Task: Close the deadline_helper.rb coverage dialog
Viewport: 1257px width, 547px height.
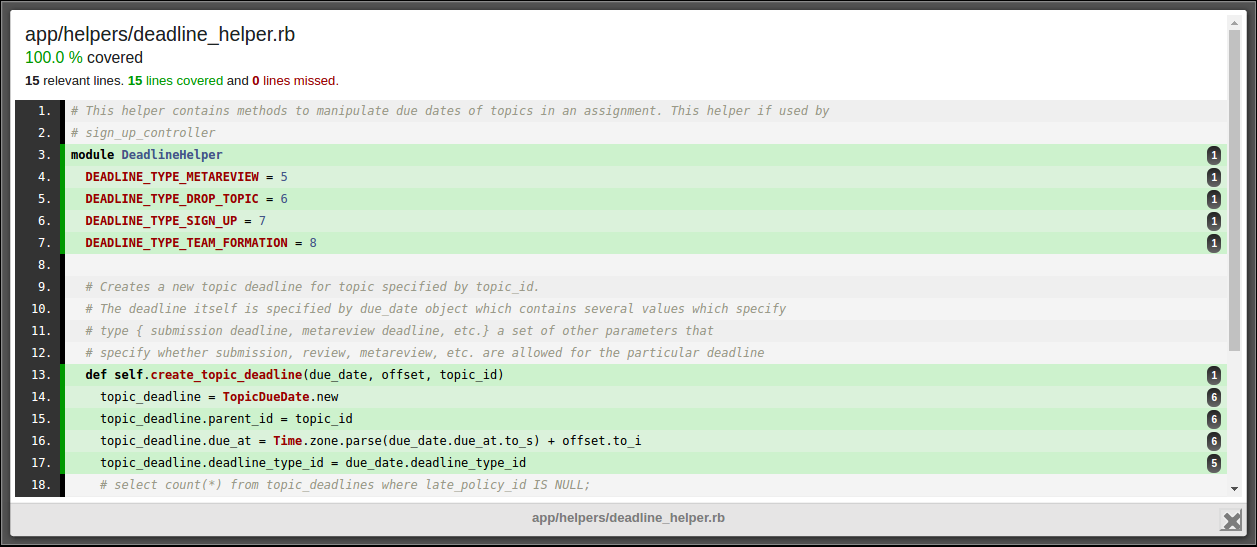Action: [x=1231, y=520]
